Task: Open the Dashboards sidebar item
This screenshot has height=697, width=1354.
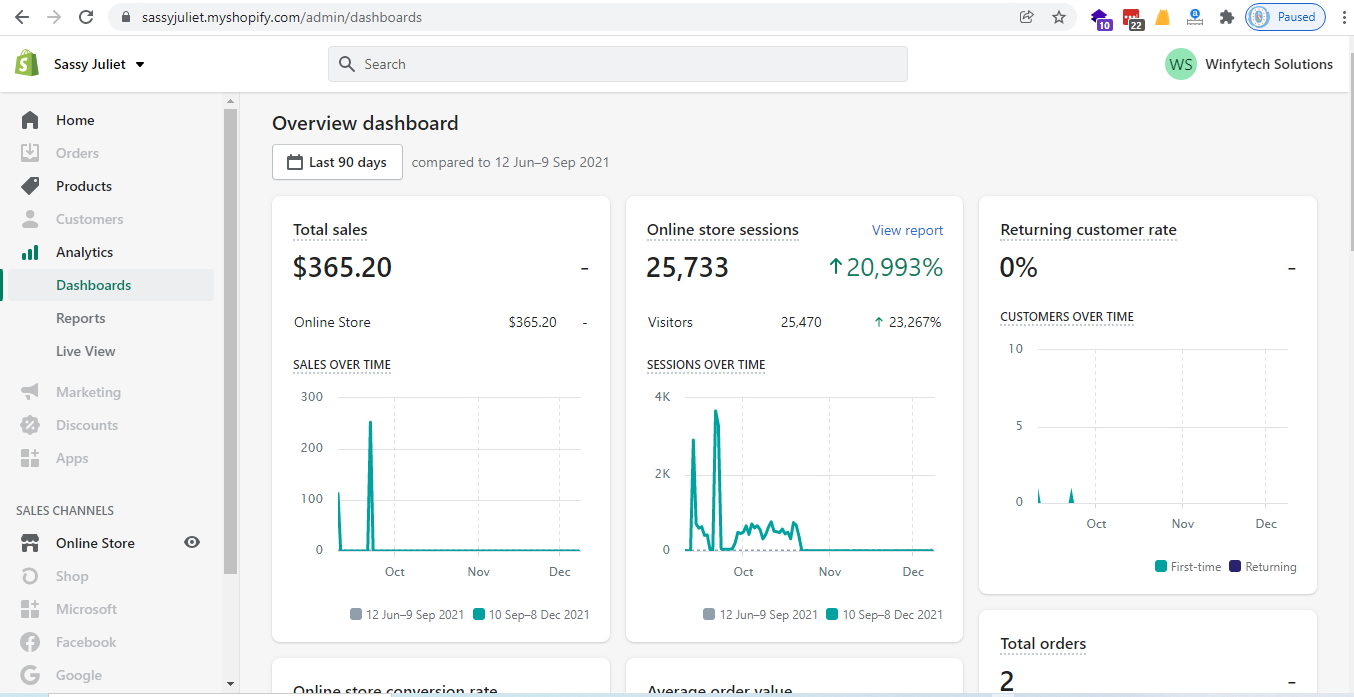Action: pos(94,285)
